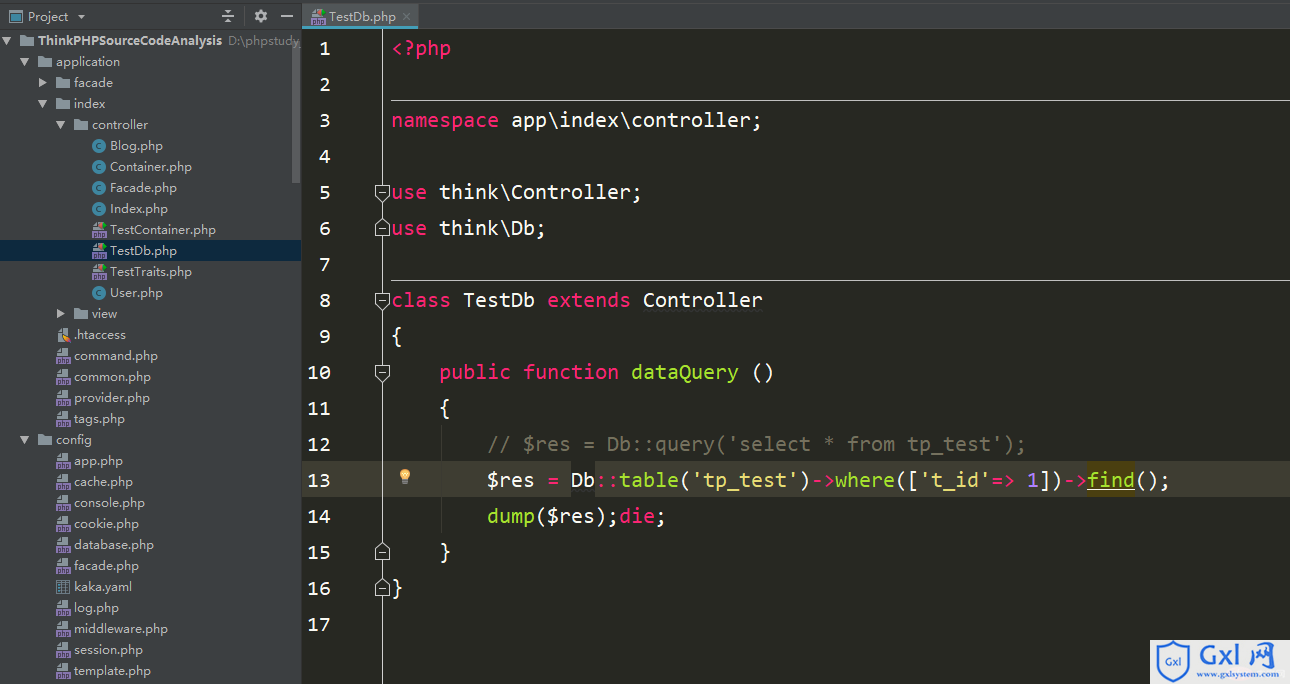1290x684 pixels.
Task: Open template.php under config
Action: [x=112, y=671]
